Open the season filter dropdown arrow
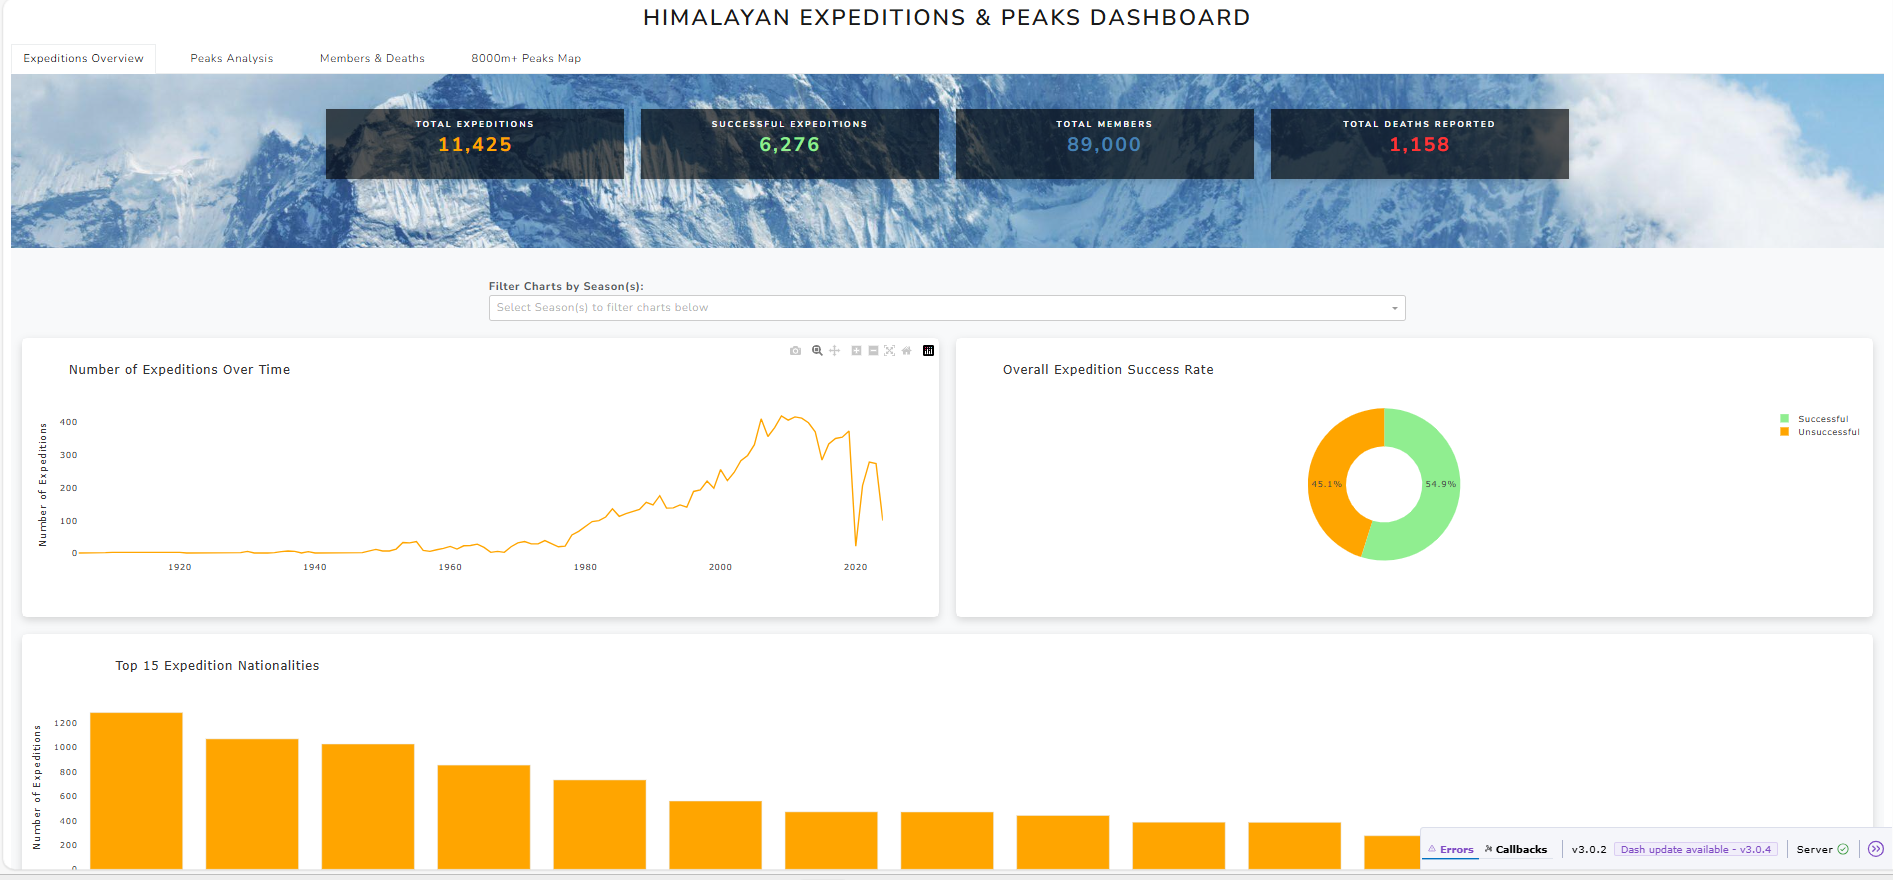1893x880 pixels. tap(1394, 308)
